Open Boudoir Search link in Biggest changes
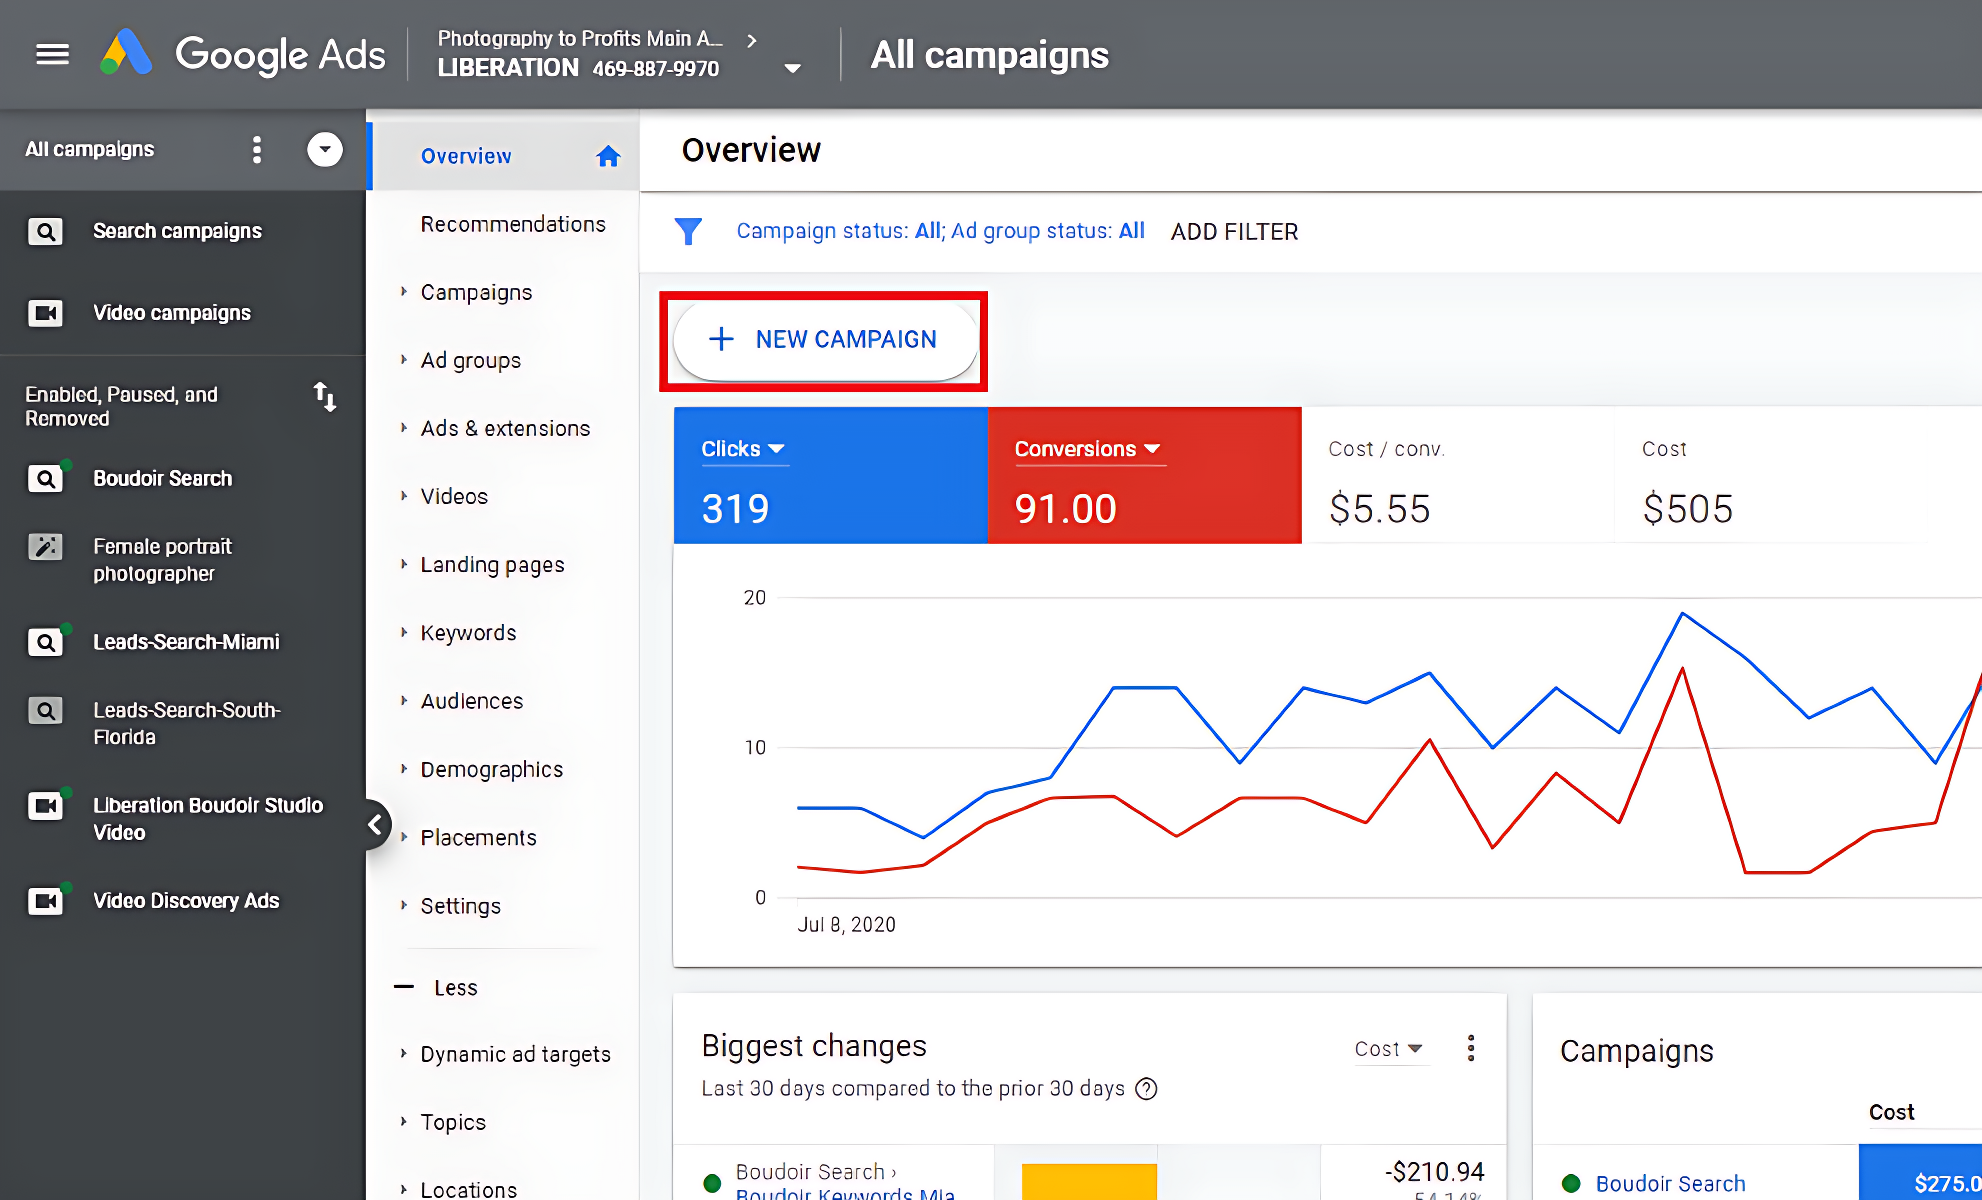The height and width of the screenshot is (1200, 1982). click(x=815, y=1171)
